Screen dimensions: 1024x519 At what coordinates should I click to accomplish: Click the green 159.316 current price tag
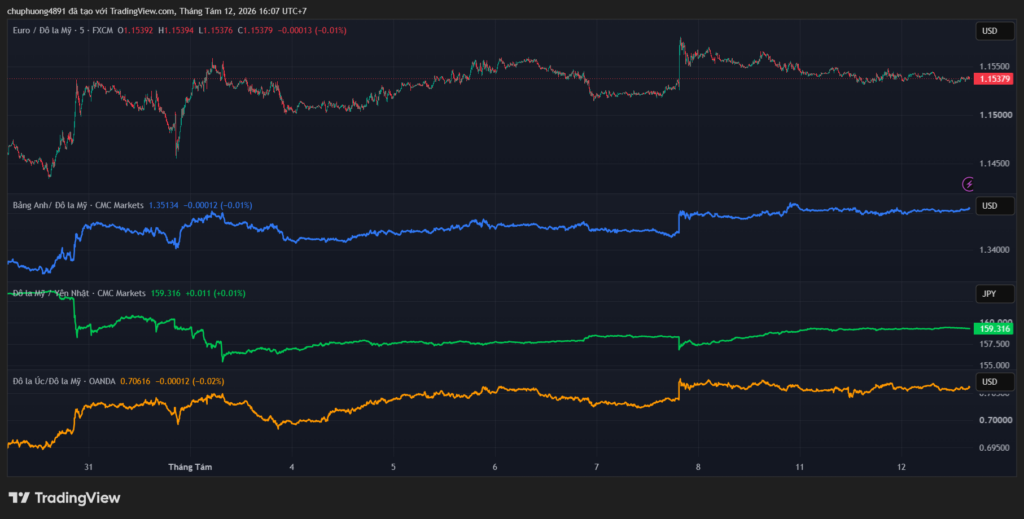point(993,329)
